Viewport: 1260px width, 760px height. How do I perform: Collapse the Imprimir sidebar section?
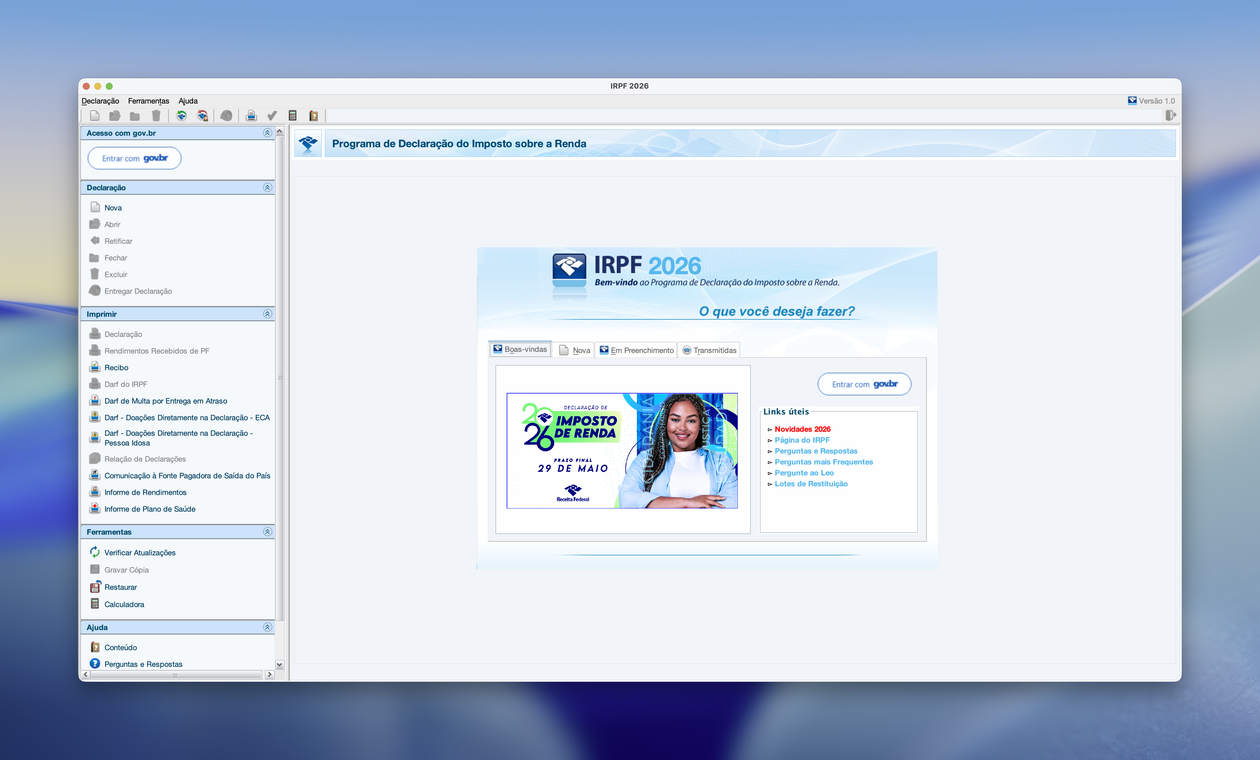pyautogui.click(x=267, y=313)
